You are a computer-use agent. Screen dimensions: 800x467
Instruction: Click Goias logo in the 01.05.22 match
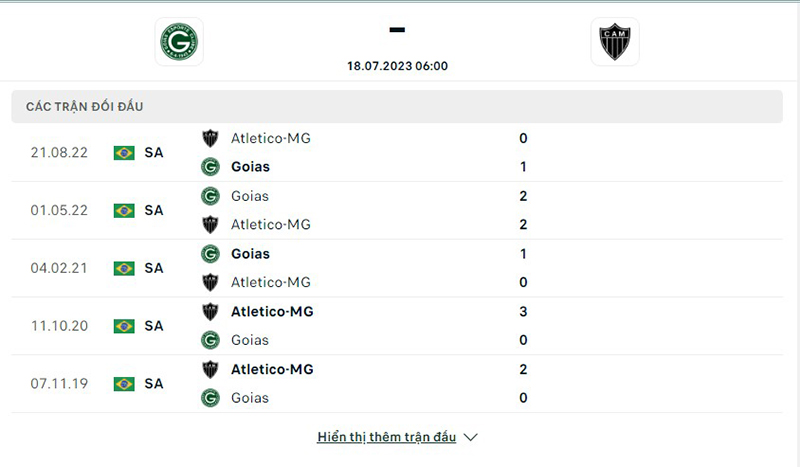tap(210, 196)
